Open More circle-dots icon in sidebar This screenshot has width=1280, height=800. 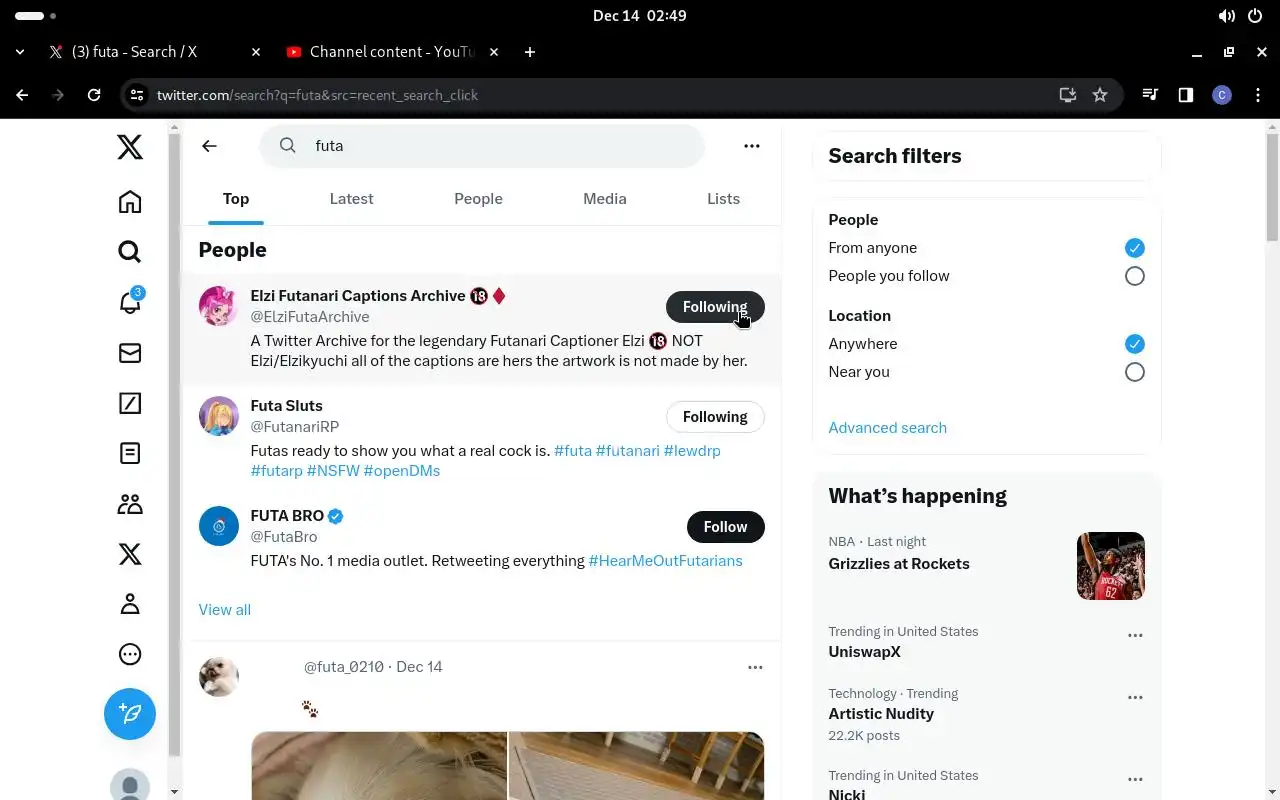pos(130,654)
